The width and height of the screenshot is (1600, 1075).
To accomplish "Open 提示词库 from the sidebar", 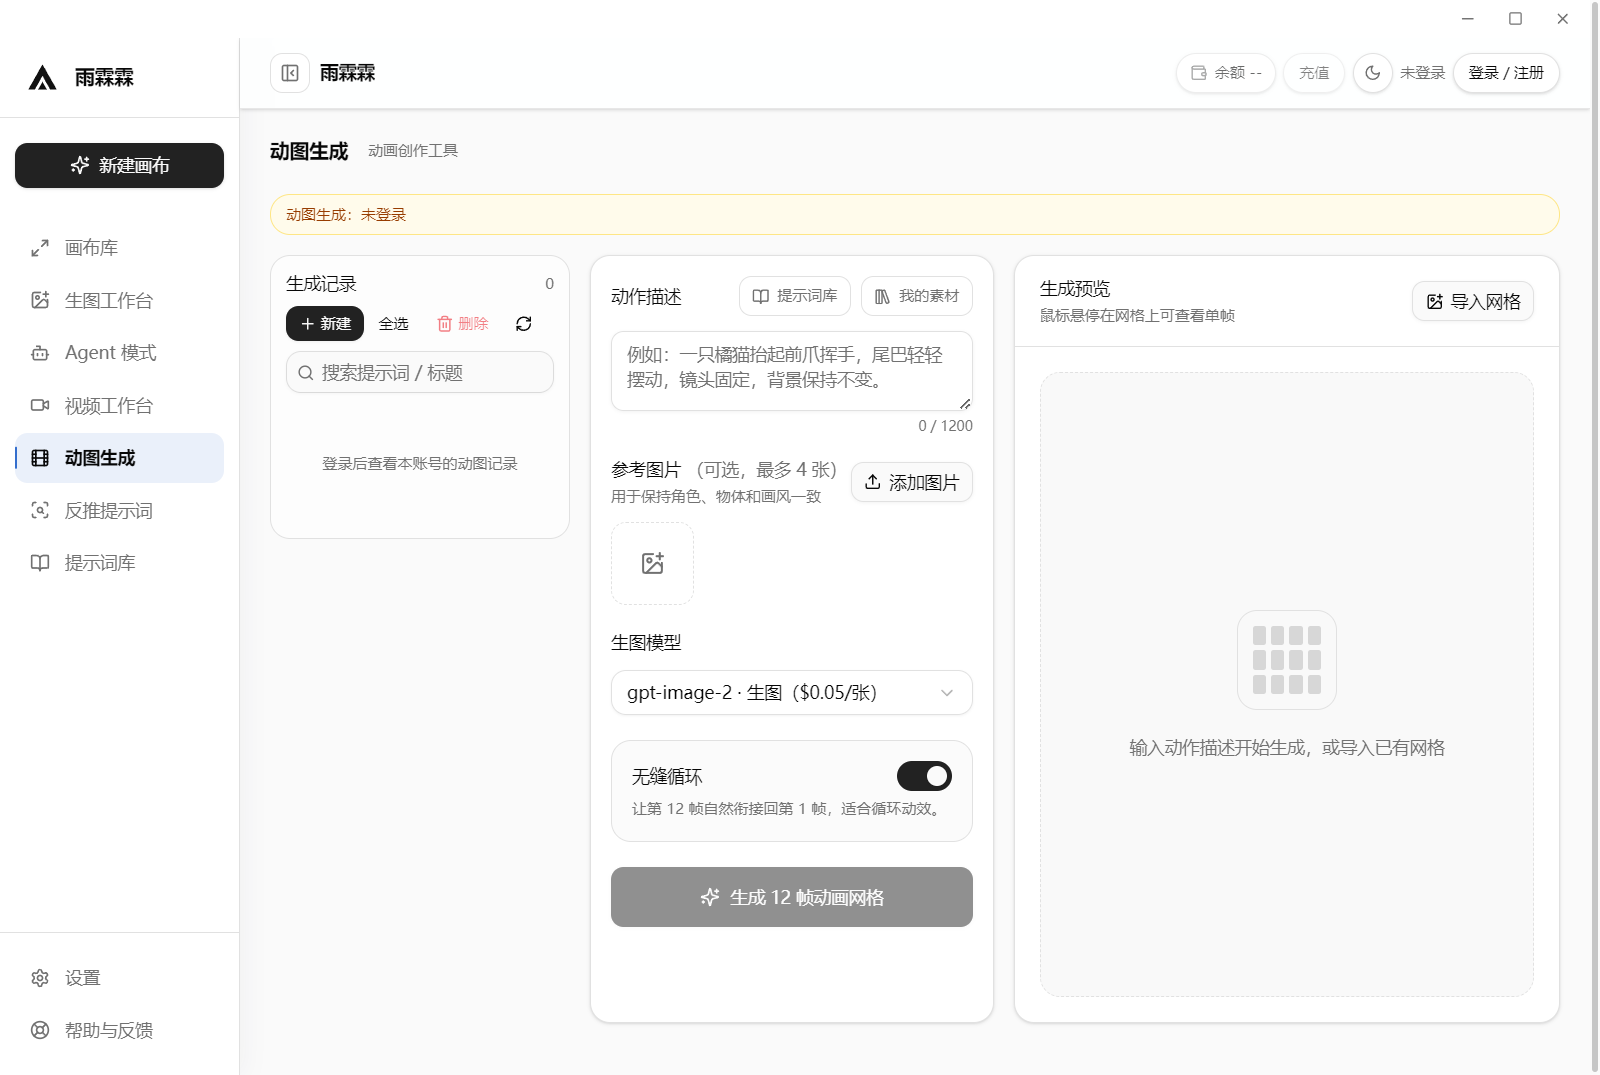I will [119, 563].
